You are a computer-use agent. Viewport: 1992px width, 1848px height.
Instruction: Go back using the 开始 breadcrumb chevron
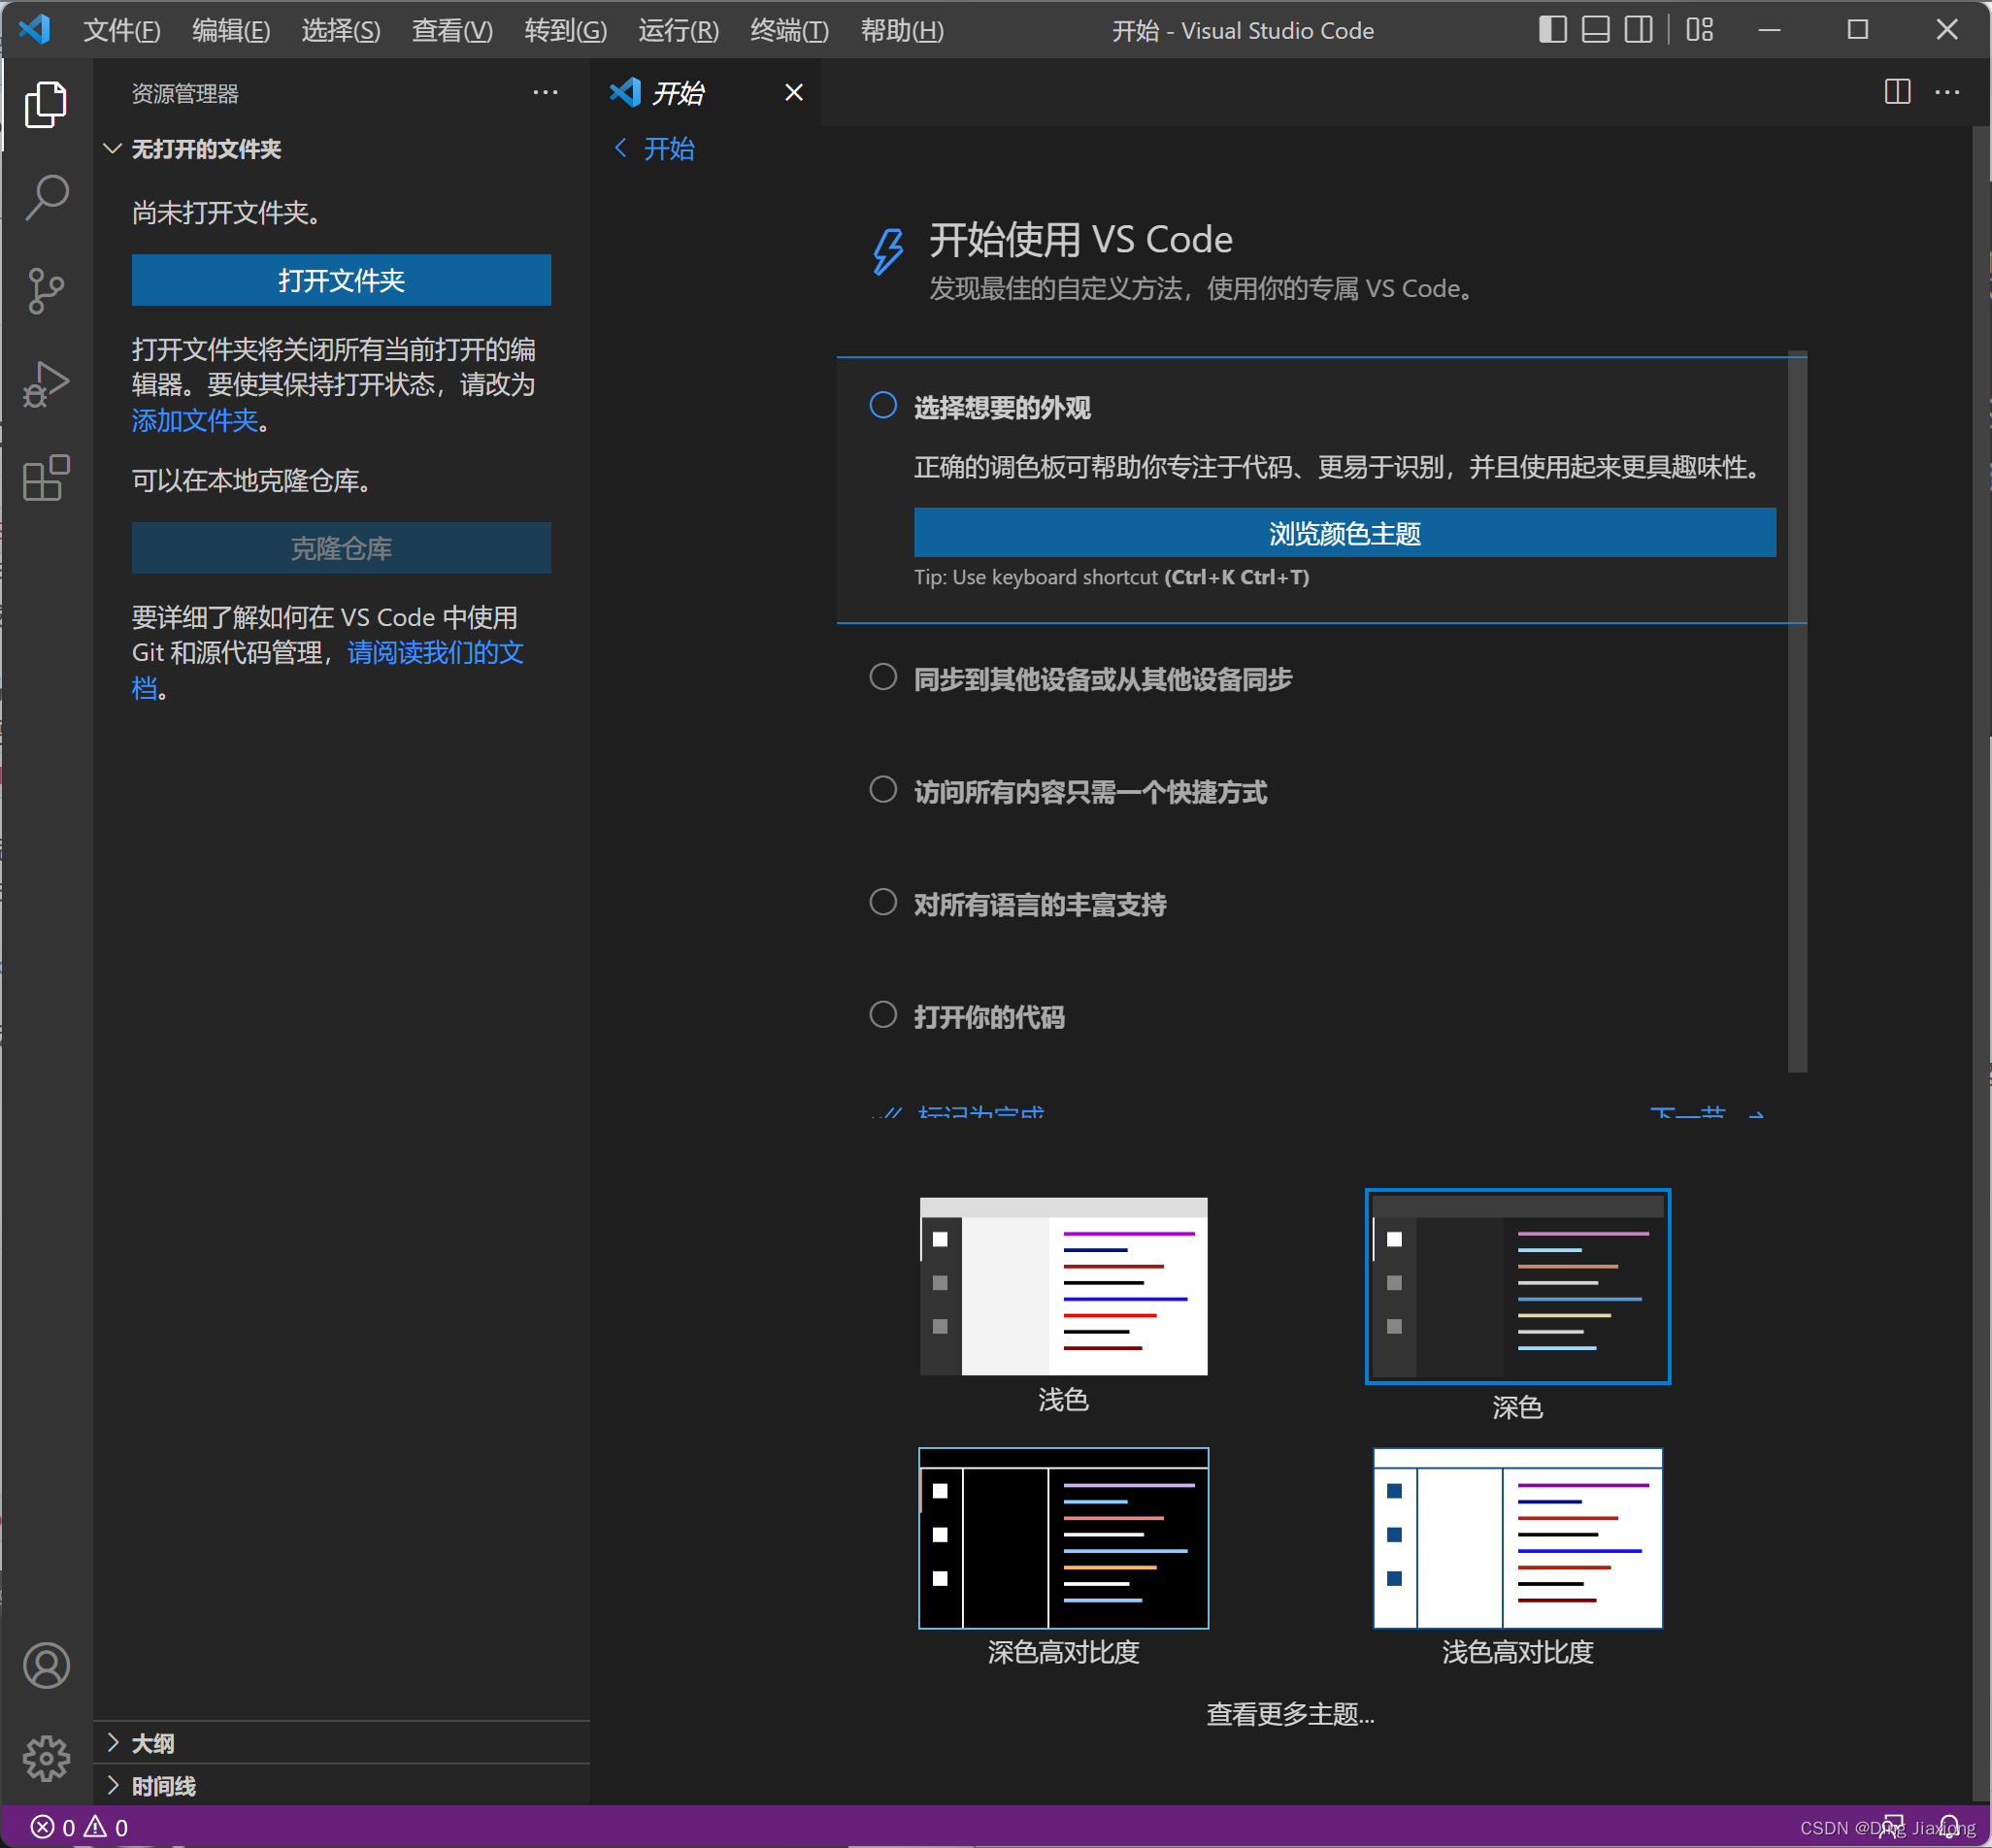point(621,148)
